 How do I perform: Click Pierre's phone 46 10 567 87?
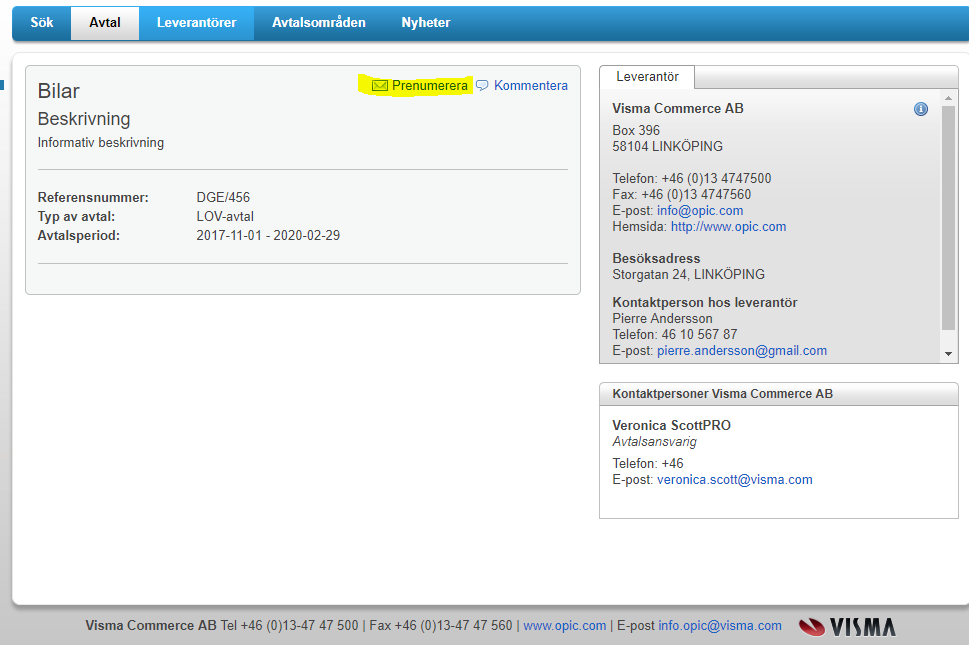click(x=700, y=335)
